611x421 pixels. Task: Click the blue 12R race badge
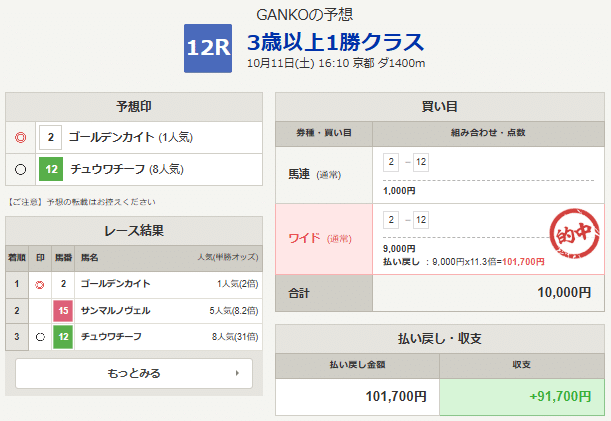click(209, 49)
